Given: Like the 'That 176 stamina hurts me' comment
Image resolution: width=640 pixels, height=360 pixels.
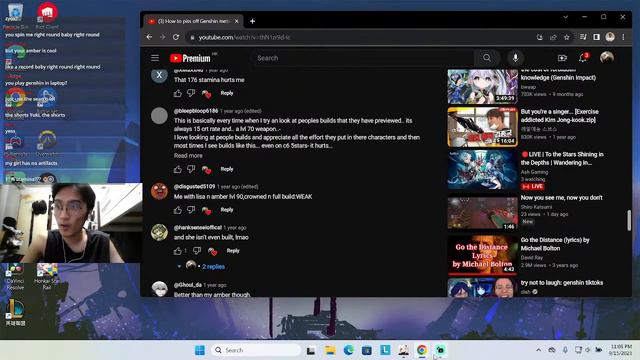Looking at the screenshot, I should pos(178,93).
